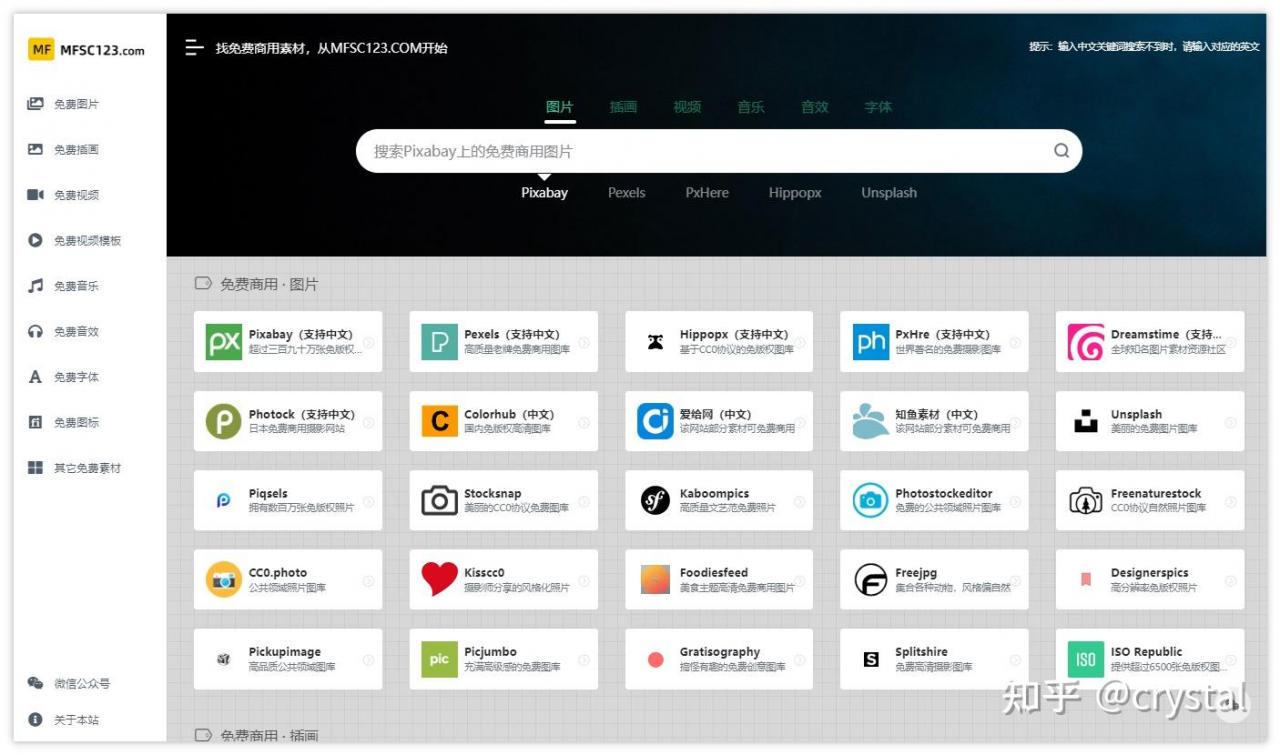The width and height of the screenshot is (1280, 755).
Task: Select PxHere as search source
Action: tap(707, 193)
